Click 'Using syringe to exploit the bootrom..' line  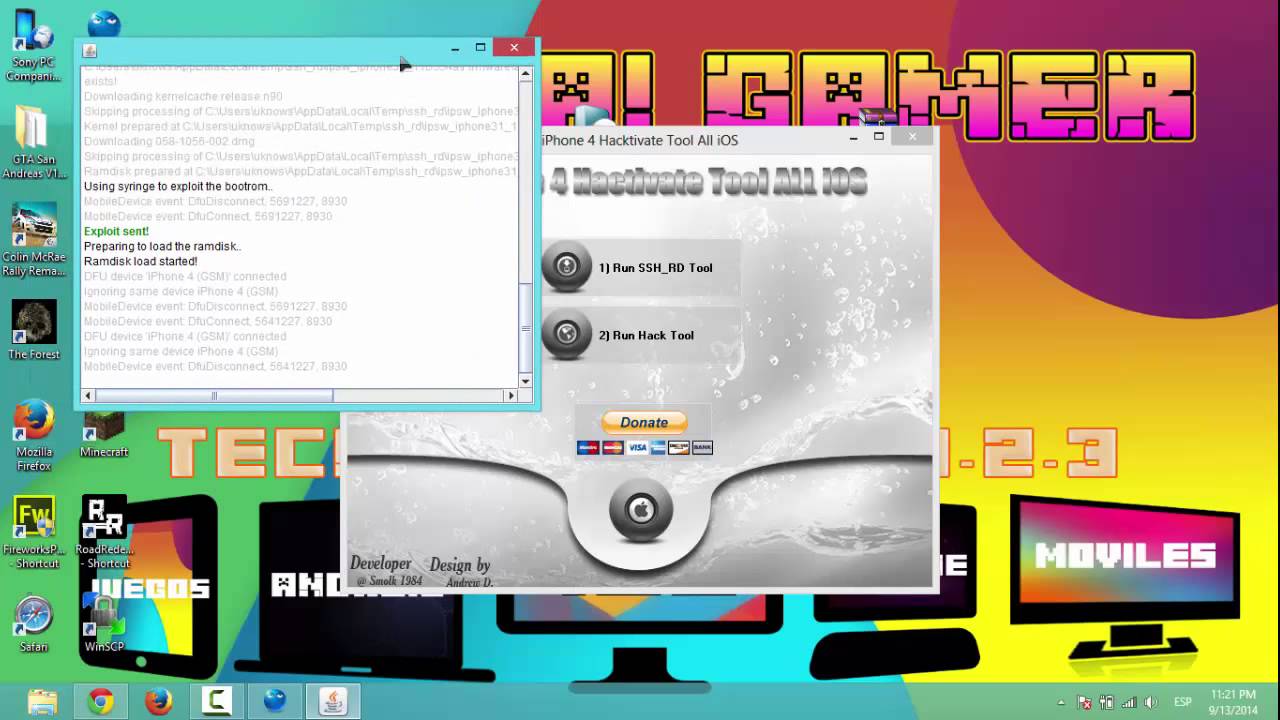point(178,187)
